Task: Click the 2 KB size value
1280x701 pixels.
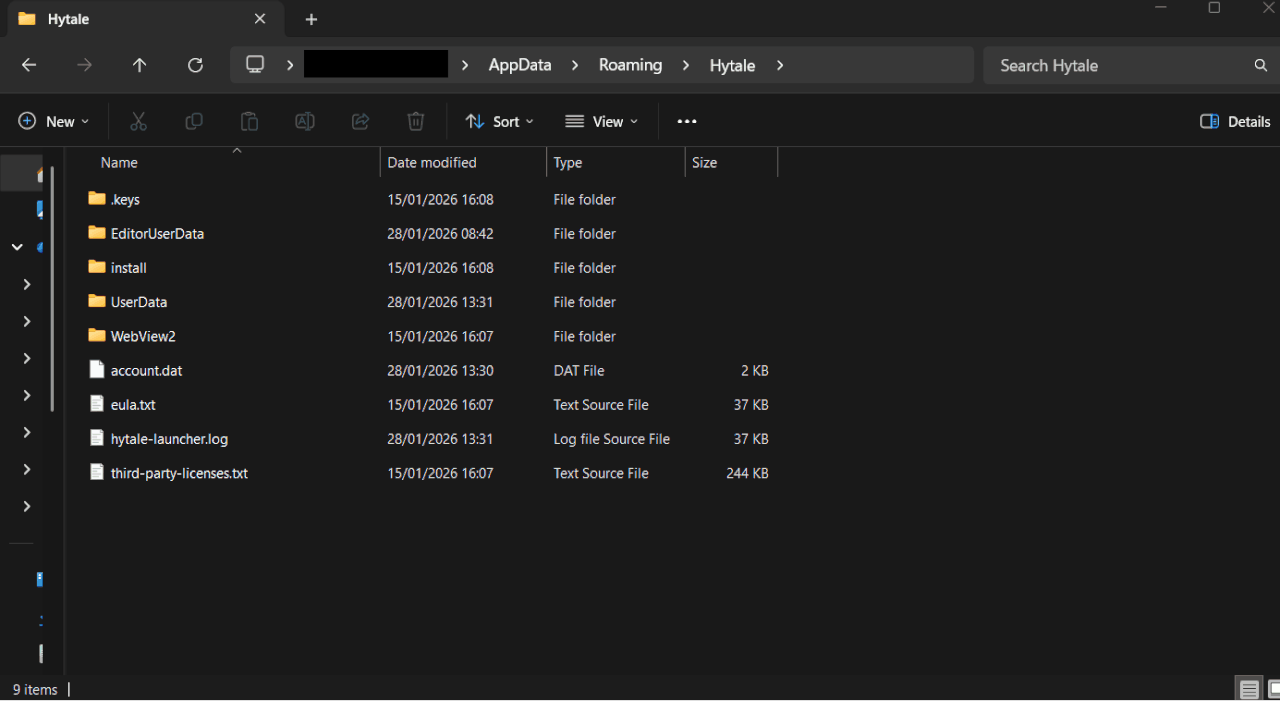Action: 755,370
